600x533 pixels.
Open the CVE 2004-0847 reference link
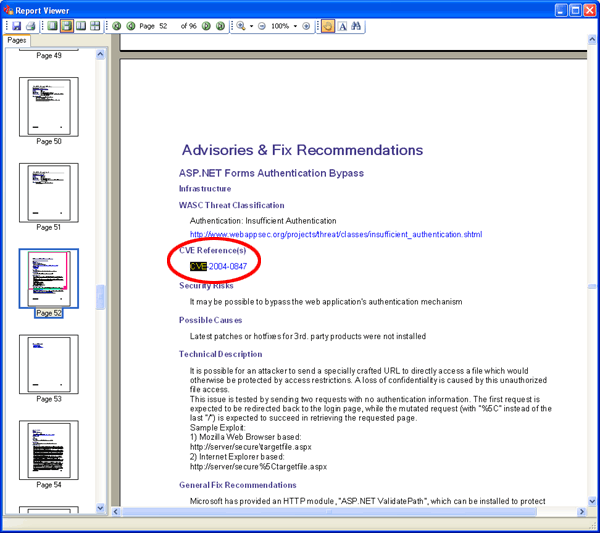(x=227, y=267)
